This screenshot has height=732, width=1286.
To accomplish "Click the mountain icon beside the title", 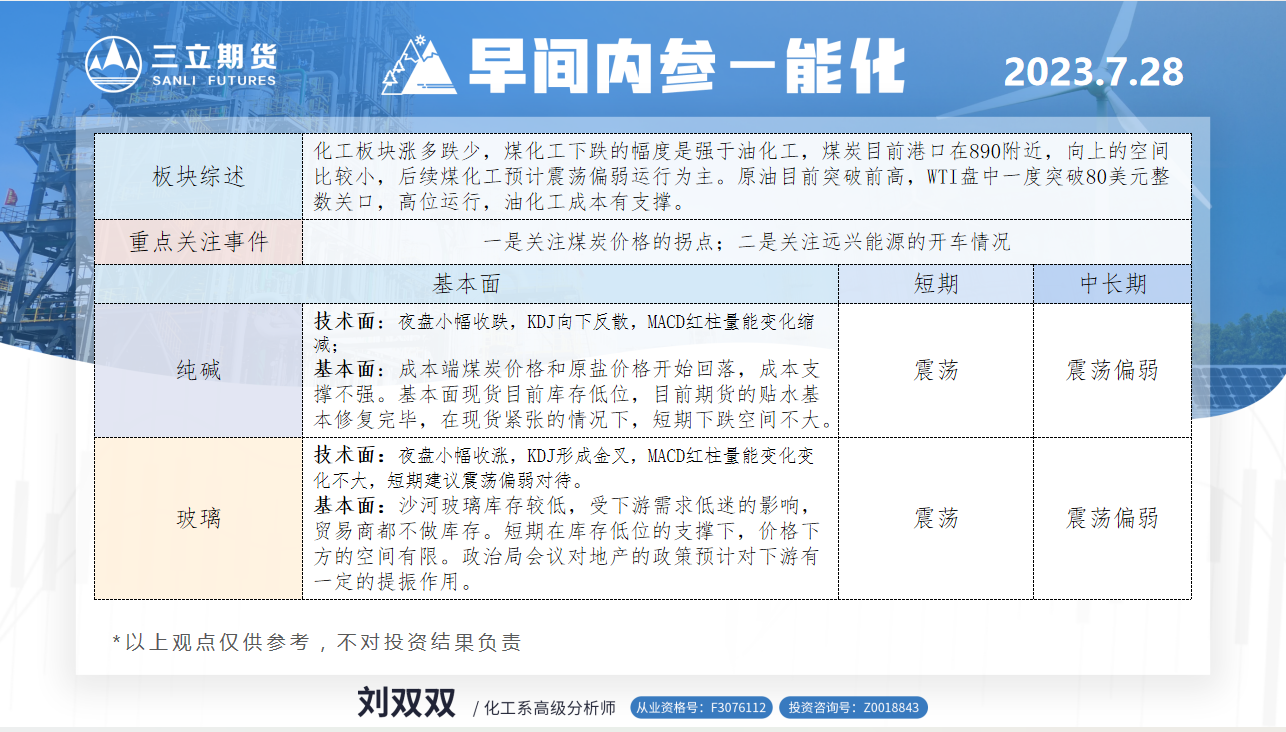I will click(x=415, y=66).
